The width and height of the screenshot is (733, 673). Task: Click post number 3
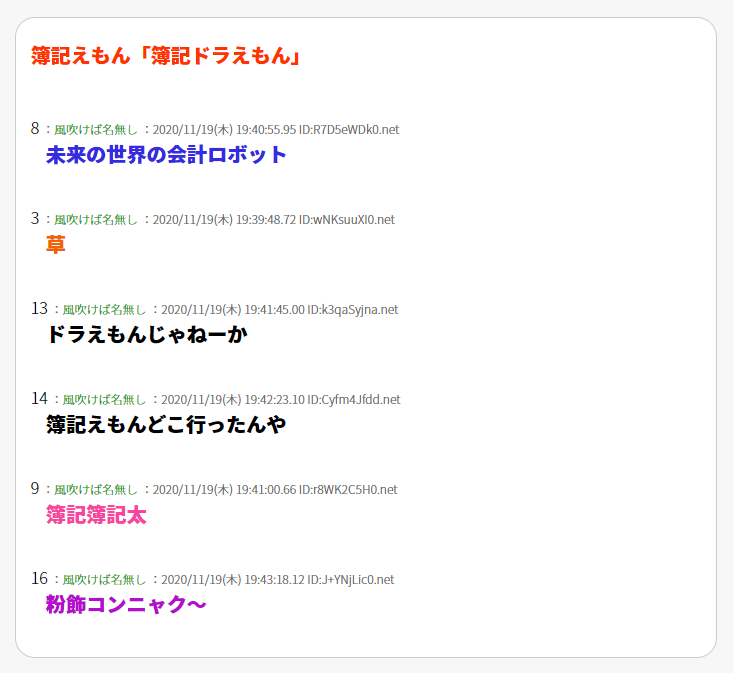click(x=35, y=218)
